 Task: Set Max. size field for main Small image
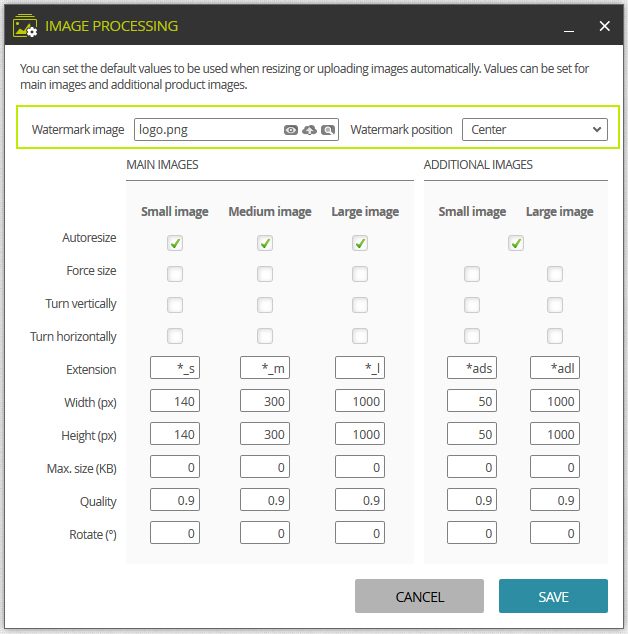point(175,467)
